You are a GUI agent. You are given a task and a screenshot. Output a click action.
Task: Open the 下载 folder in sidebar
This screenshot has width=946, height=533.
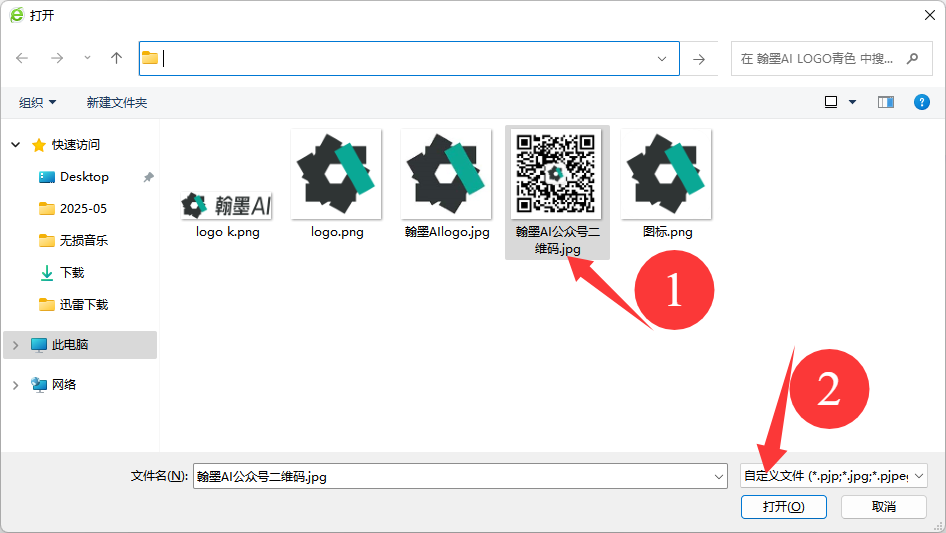point(72,272)
